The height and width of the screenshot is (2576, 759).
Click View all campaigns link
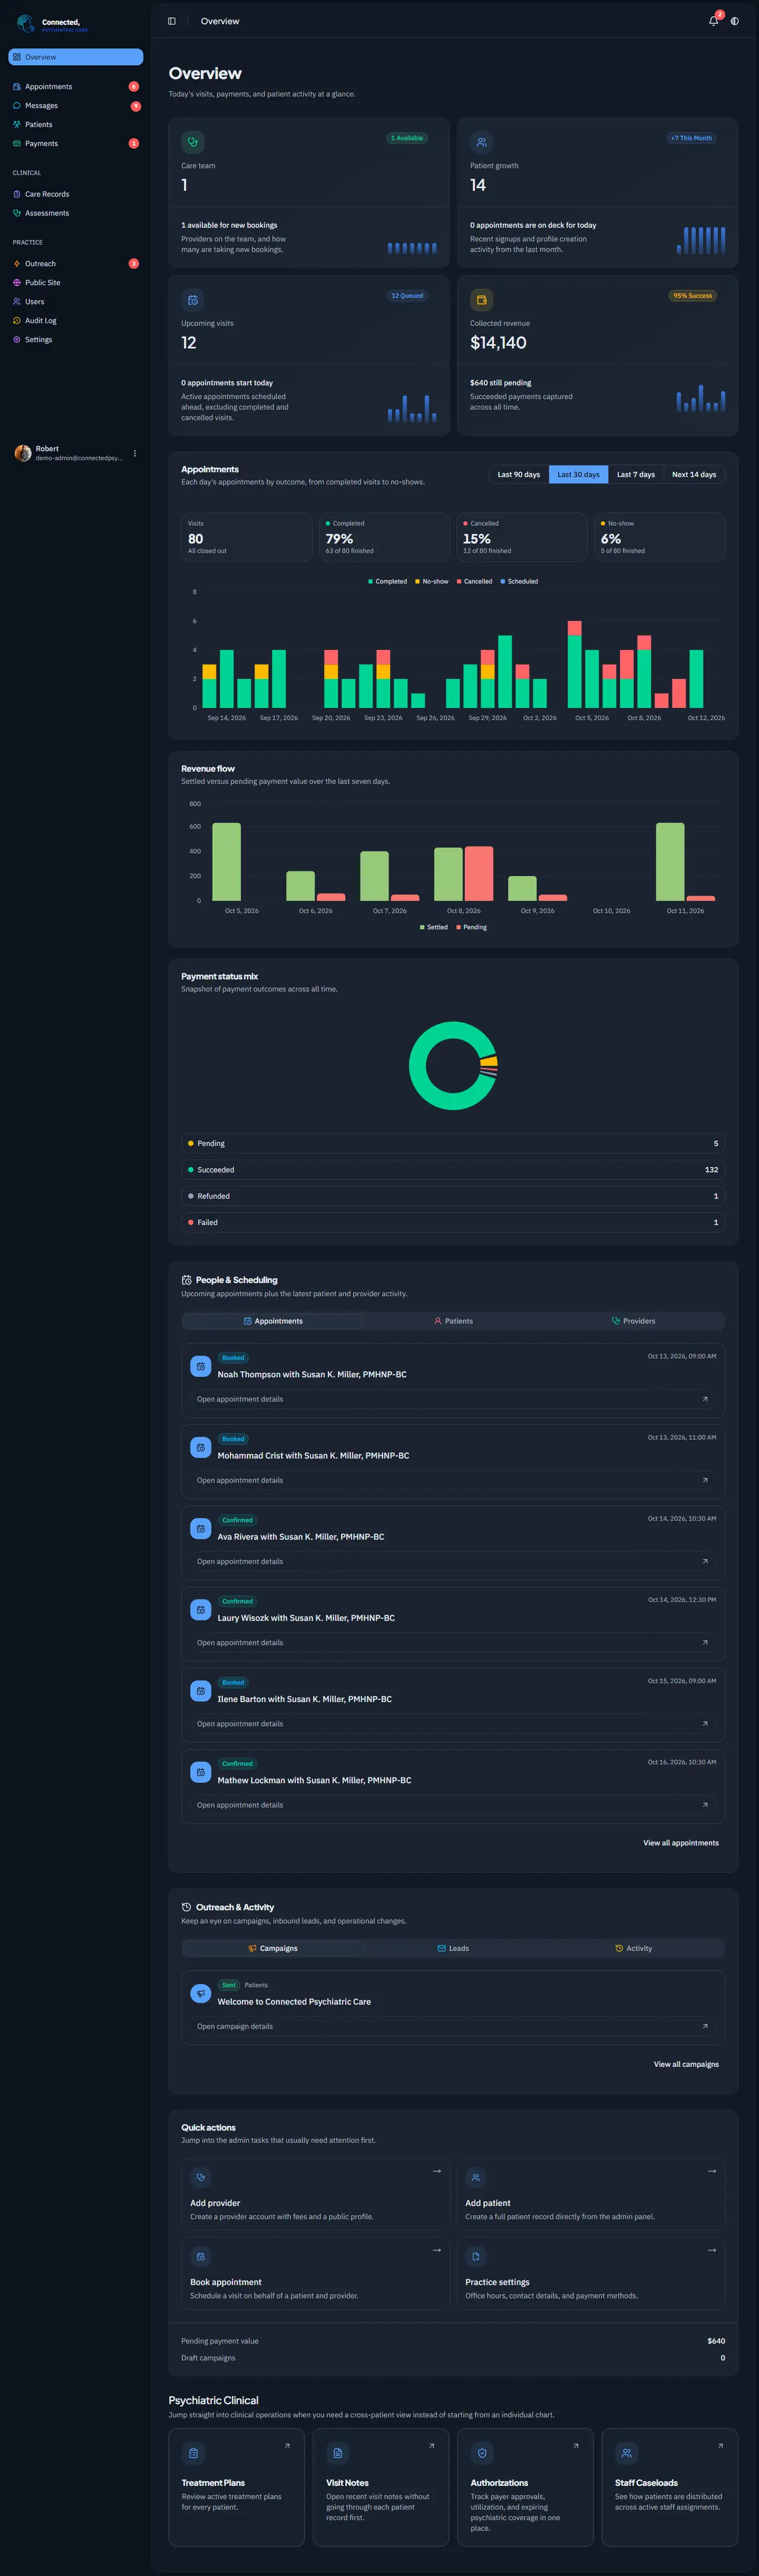tap(686, 2064)
